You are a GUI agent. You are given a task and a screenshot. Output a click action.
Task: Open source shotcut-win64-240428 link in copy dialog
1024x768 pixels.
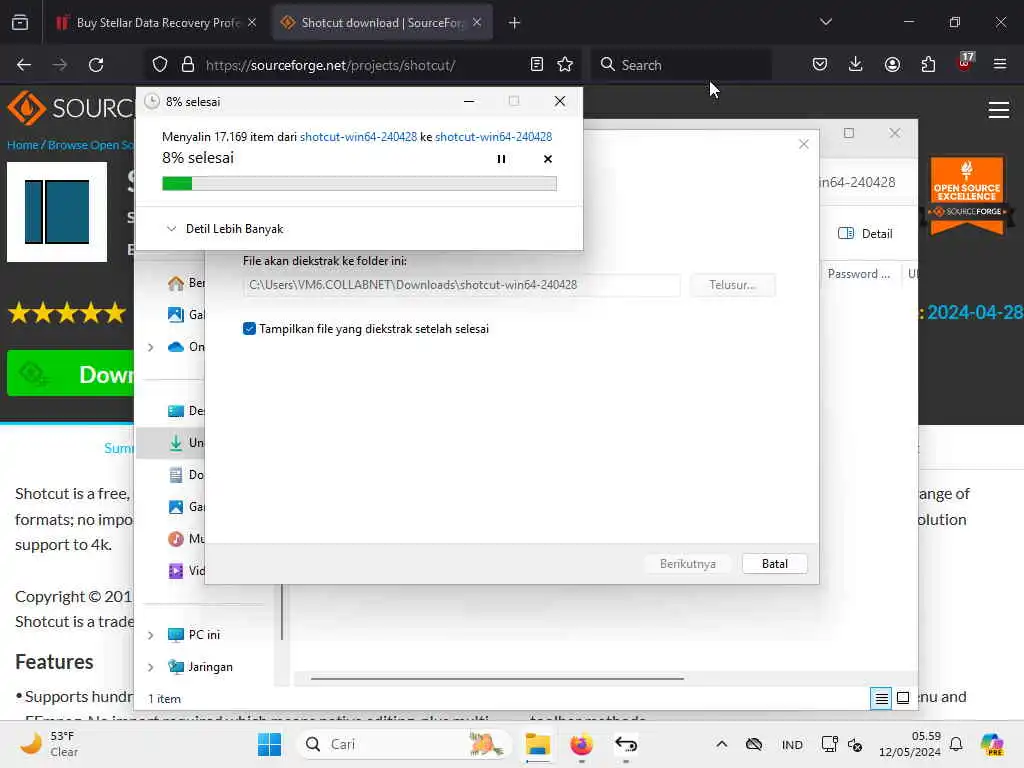(358, 136)
